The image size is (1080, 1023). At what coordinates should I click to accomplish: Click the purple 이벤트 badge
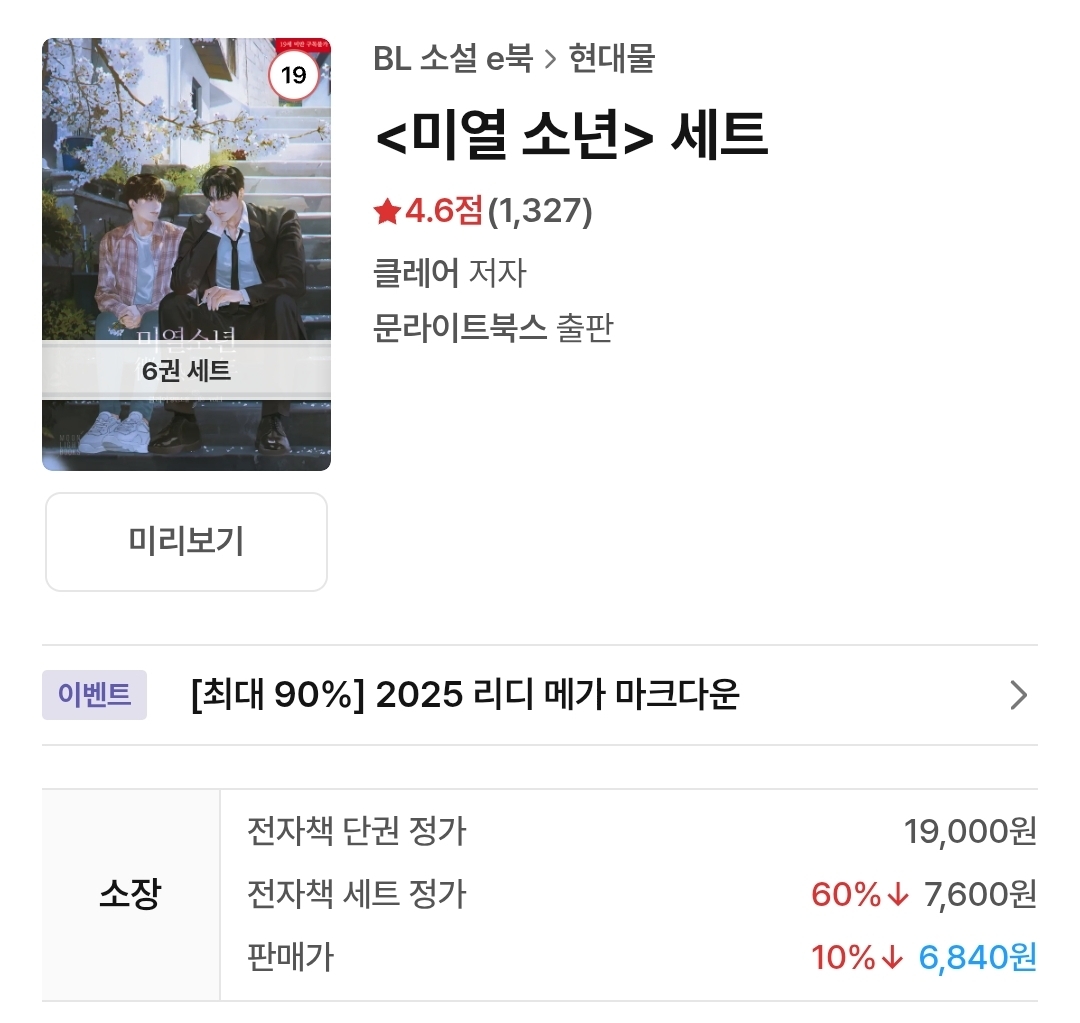click(94, 695)
